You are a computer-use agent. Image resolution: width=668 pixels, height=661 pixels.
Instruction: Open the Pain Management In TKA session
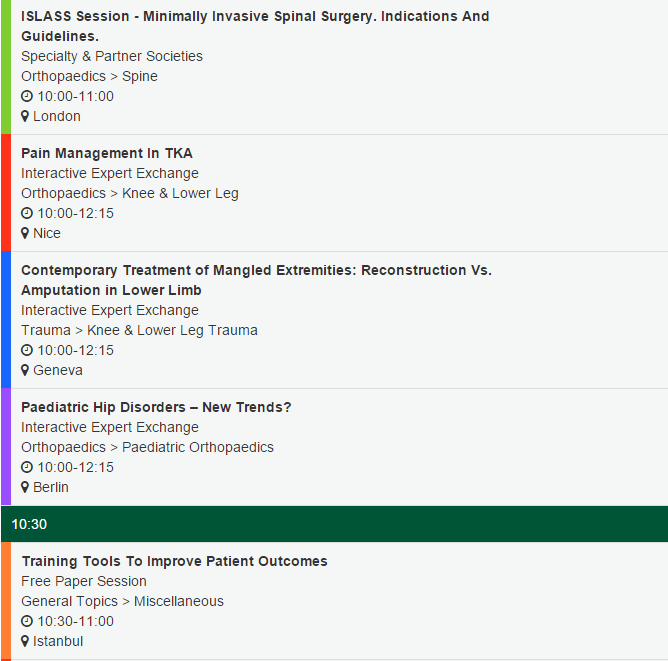[x=107, y=153]
